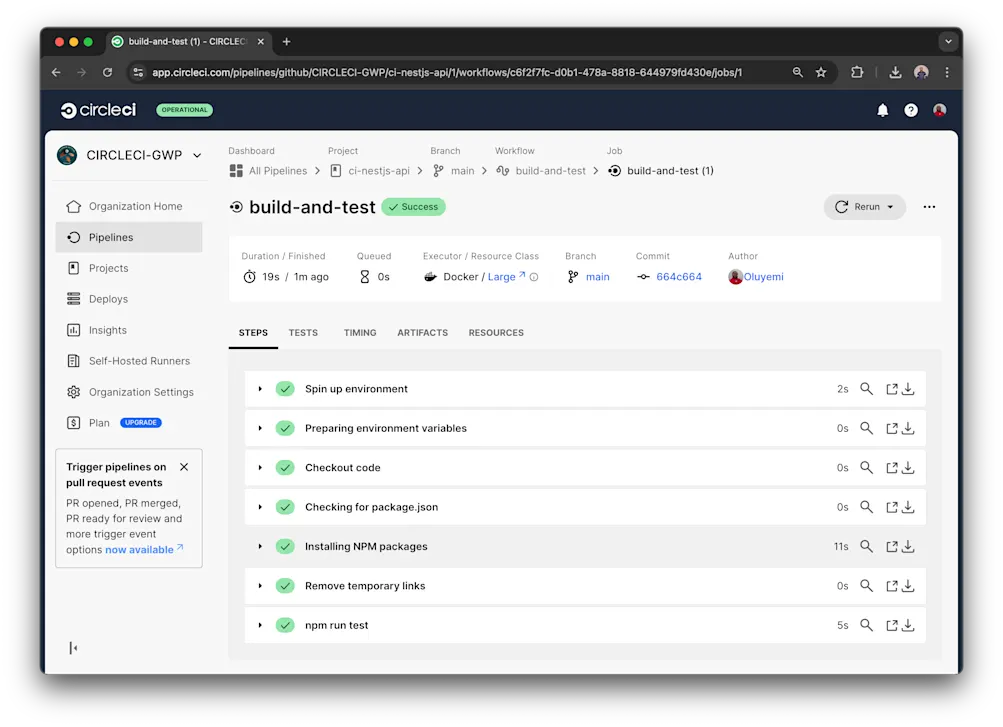Open Organization Settings in the sidebar
This screenshot has width=1003, height=727.
point(129,392)
